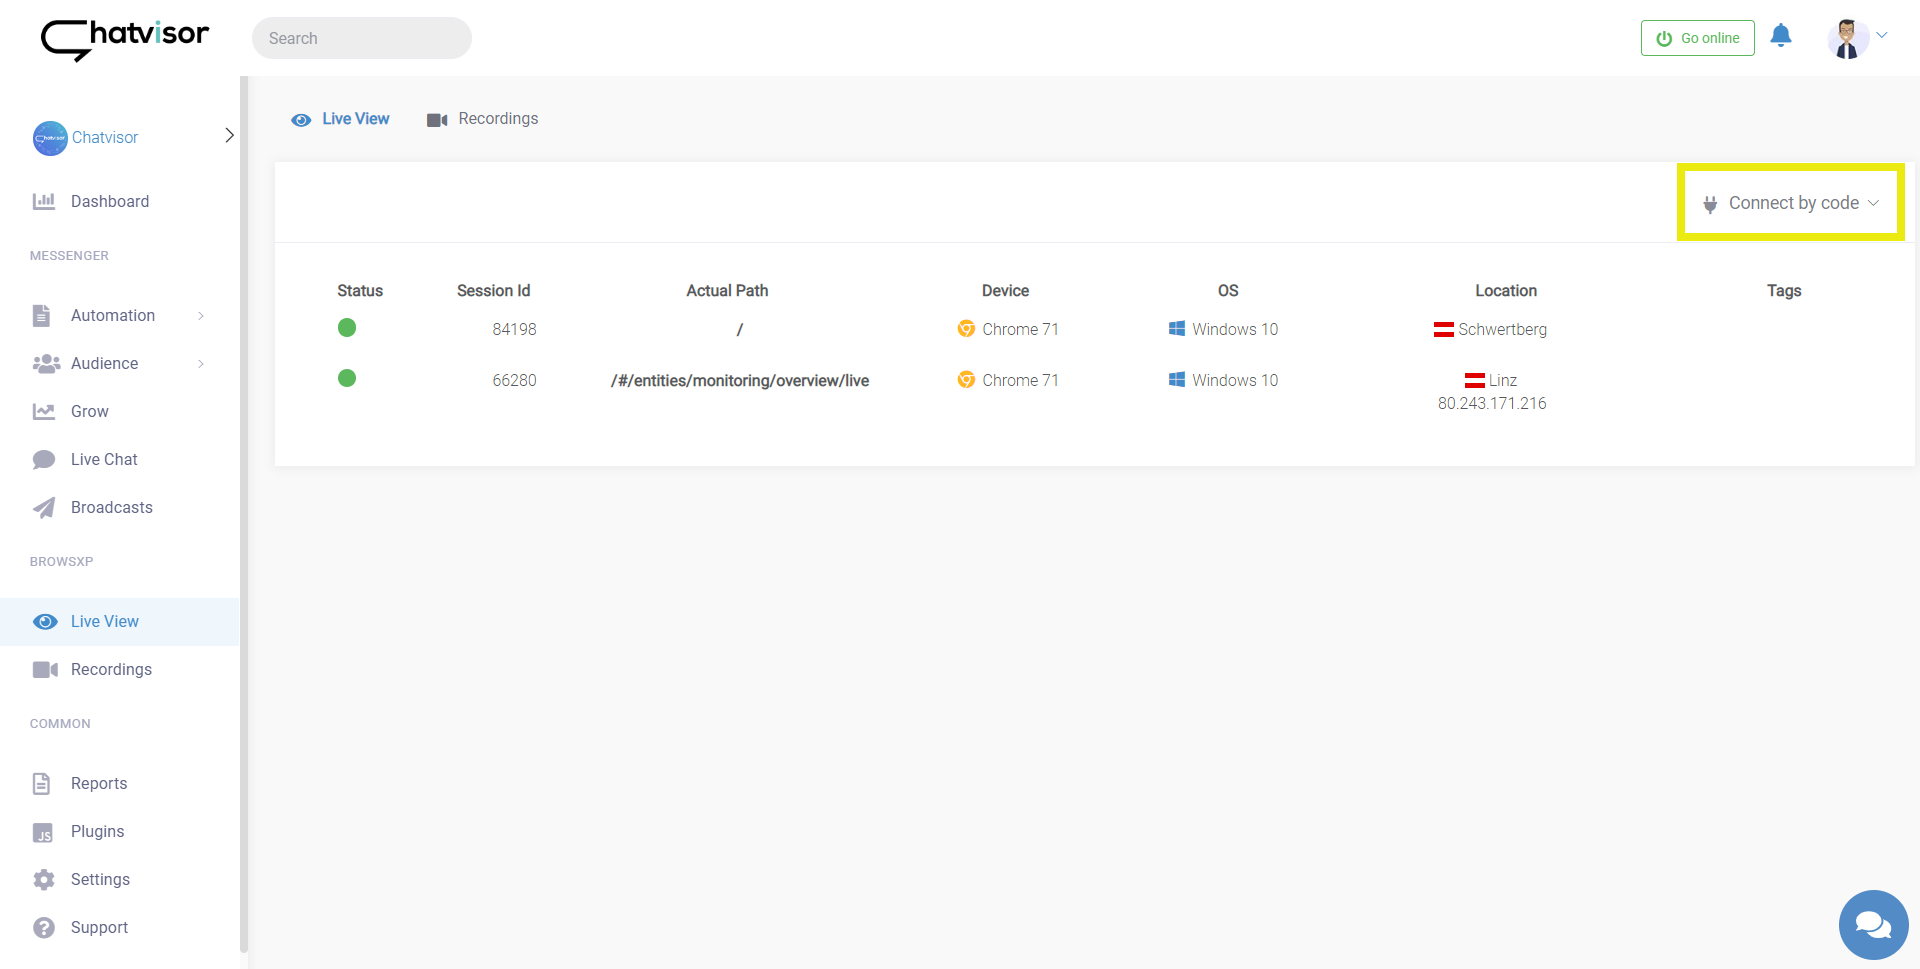Open Reports in the sidebar
The width and height of the screenshot is (1920, 969).
coord(99,783)
